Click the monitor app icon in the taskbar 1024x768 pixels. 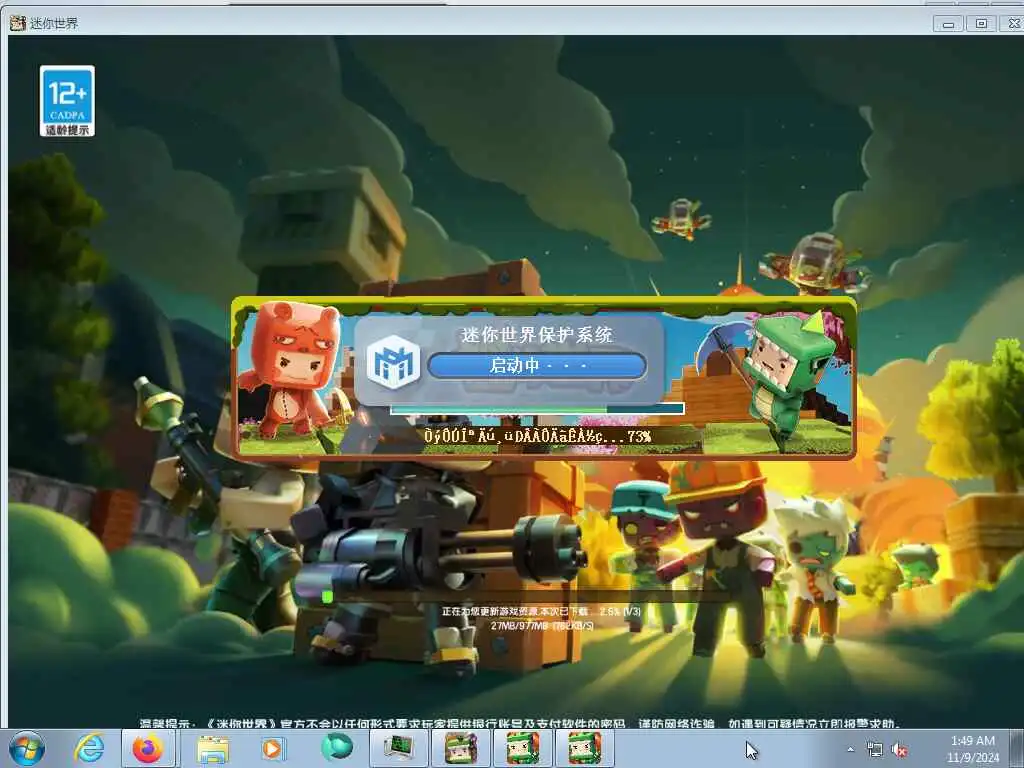[399, 748]
